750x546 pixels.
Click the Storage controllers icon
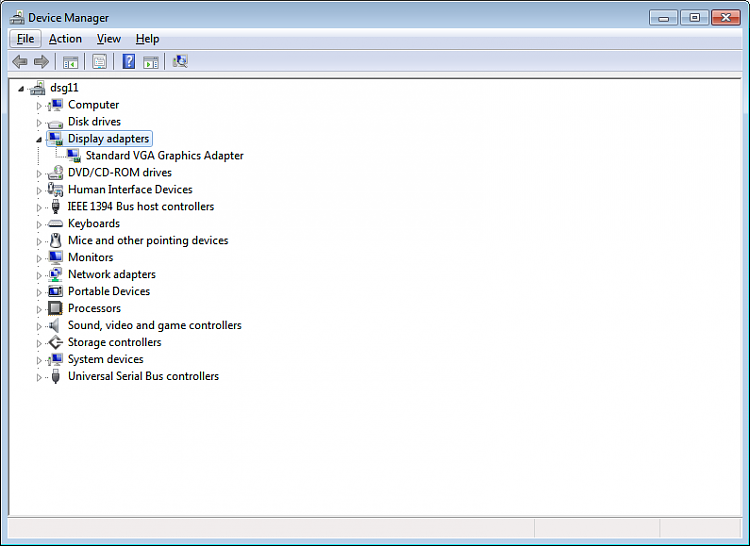[x=55, y=342]
